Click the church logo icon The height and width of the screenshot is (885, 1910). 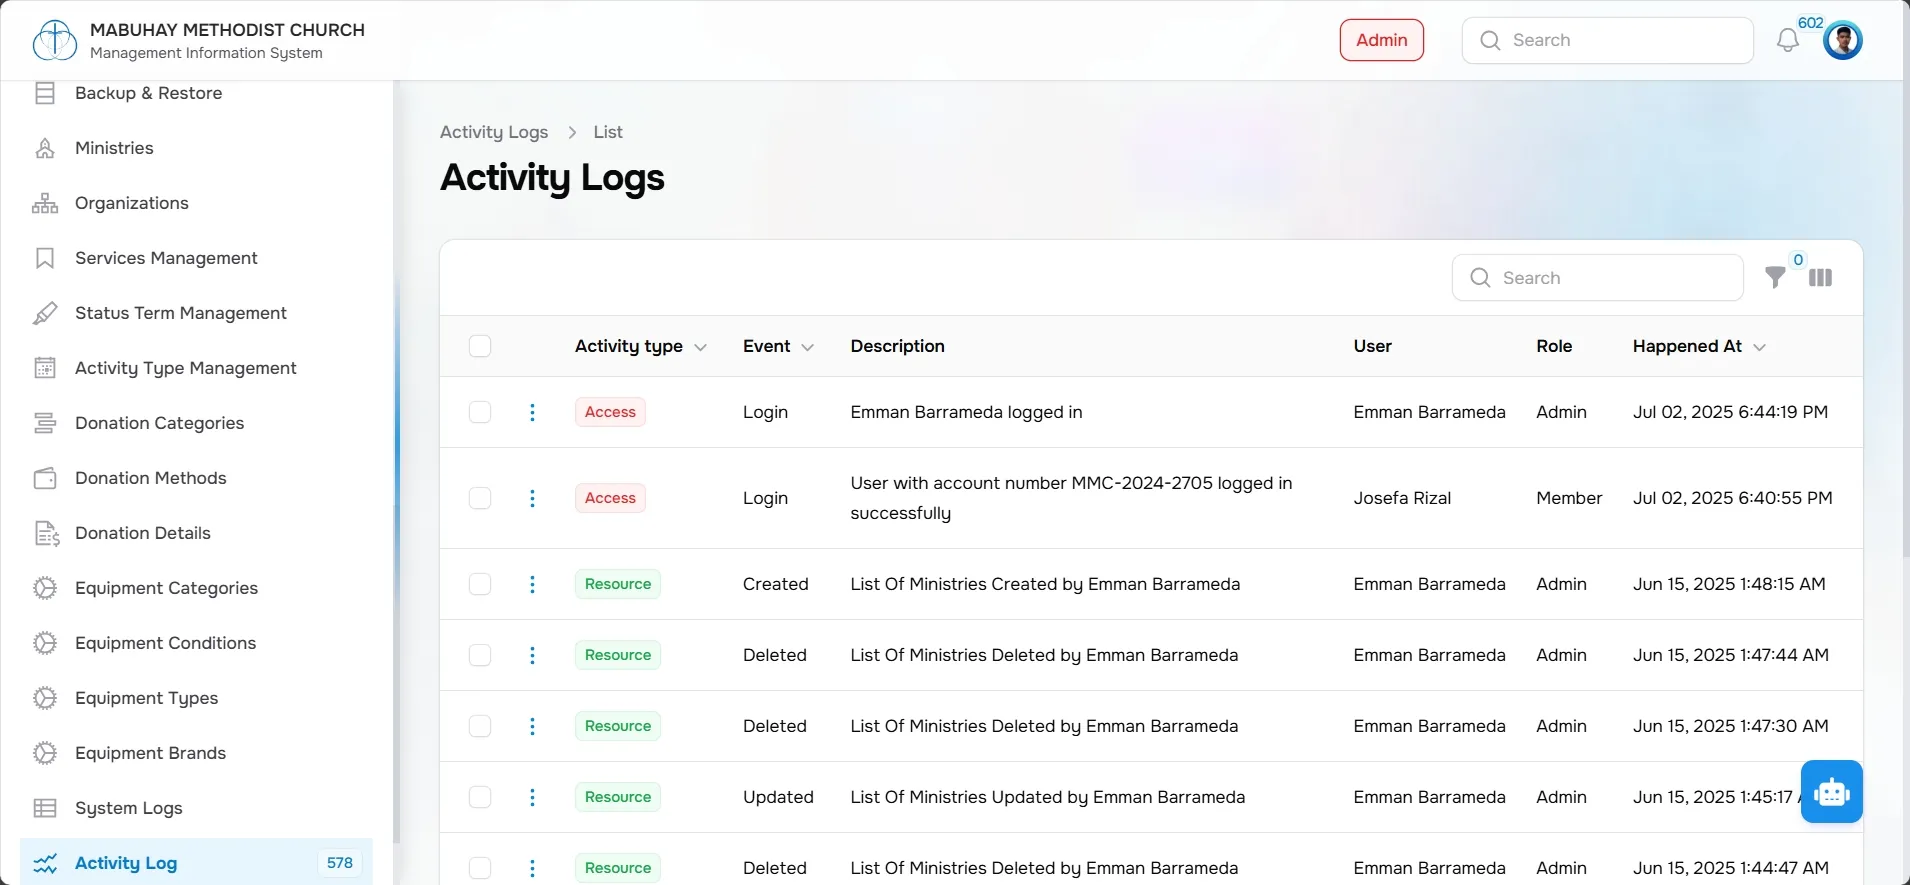55,40
